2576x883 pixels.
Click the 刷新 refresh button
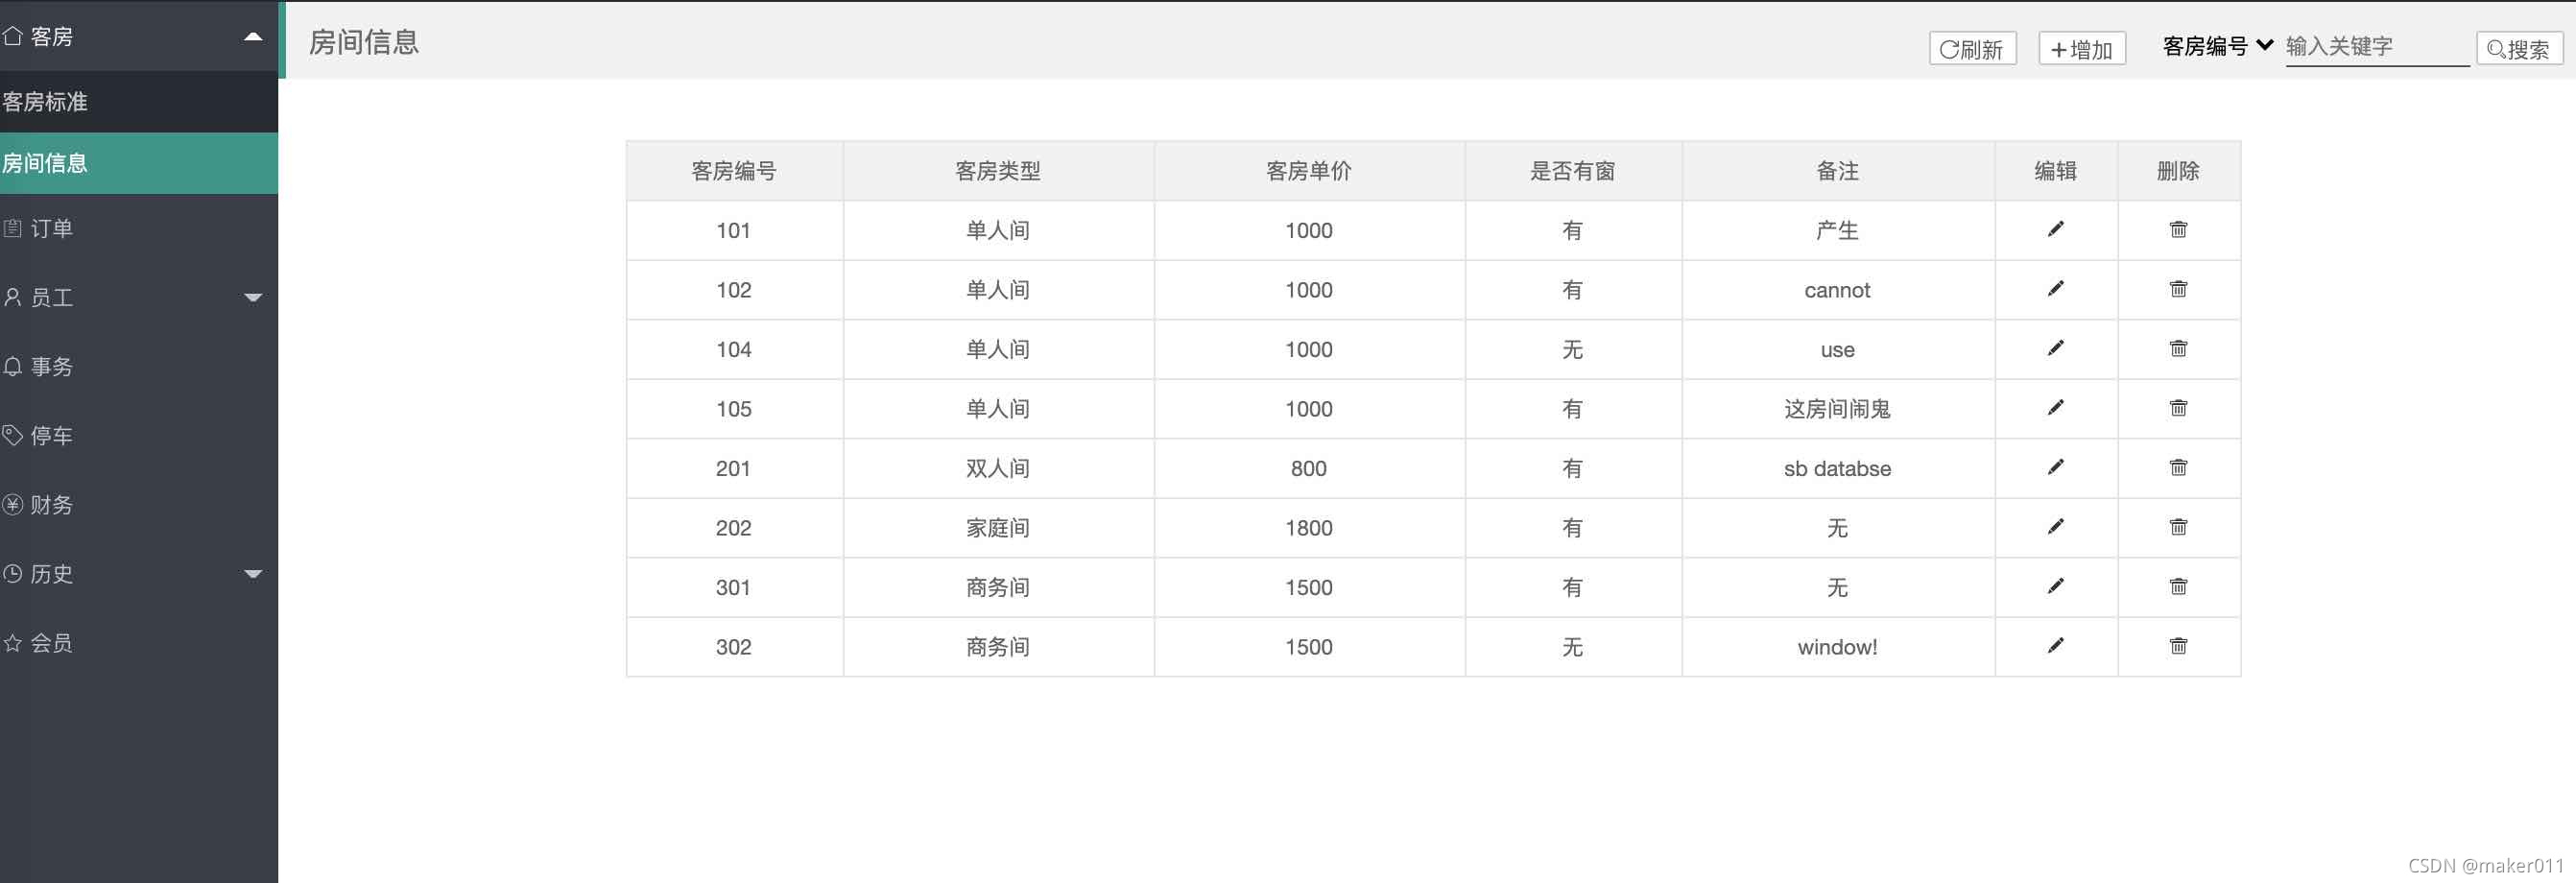(1972, 49)
